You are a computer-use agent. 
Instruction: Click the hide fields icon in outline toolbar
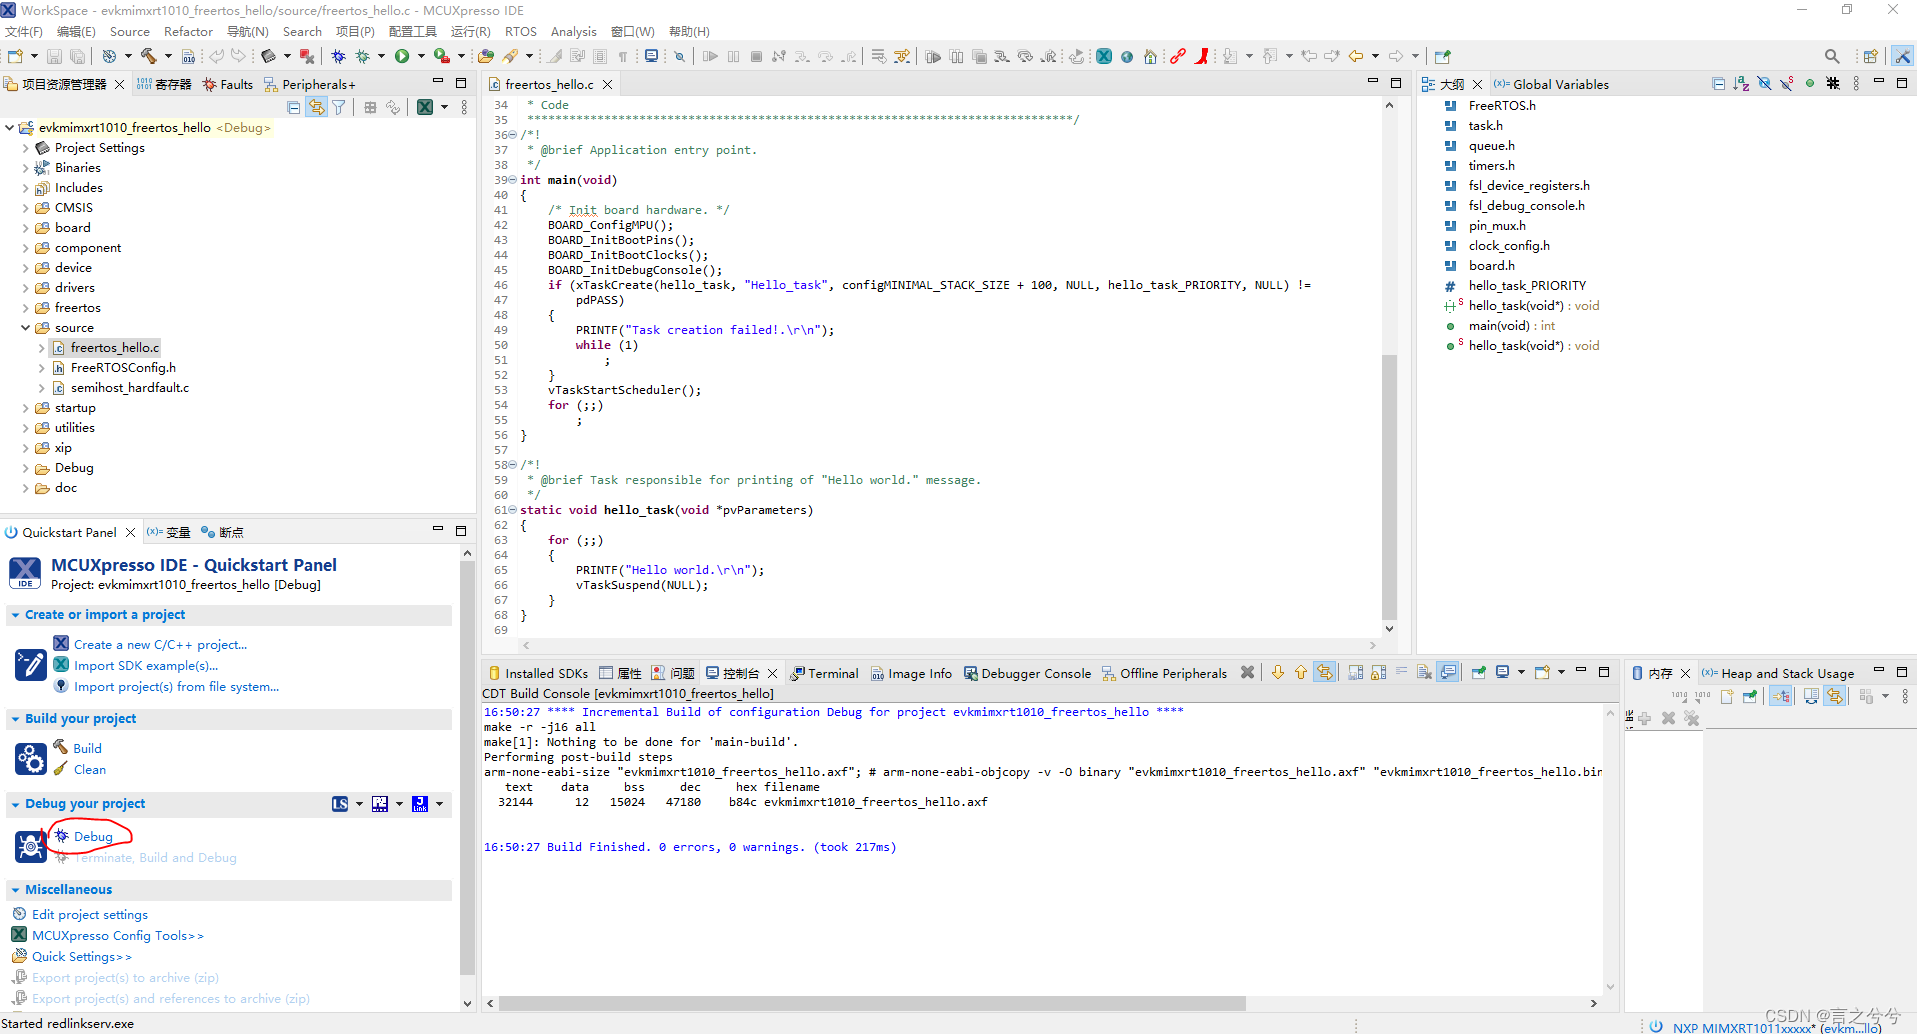pyautogui.click(x=1764, y=84)
